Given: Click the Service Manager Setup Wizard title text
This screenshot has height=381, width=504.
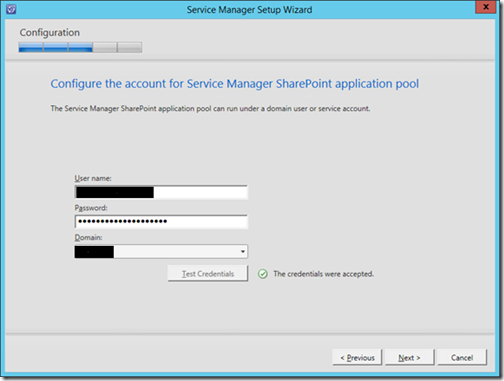Looking at the screenshot, I should 249,10.
